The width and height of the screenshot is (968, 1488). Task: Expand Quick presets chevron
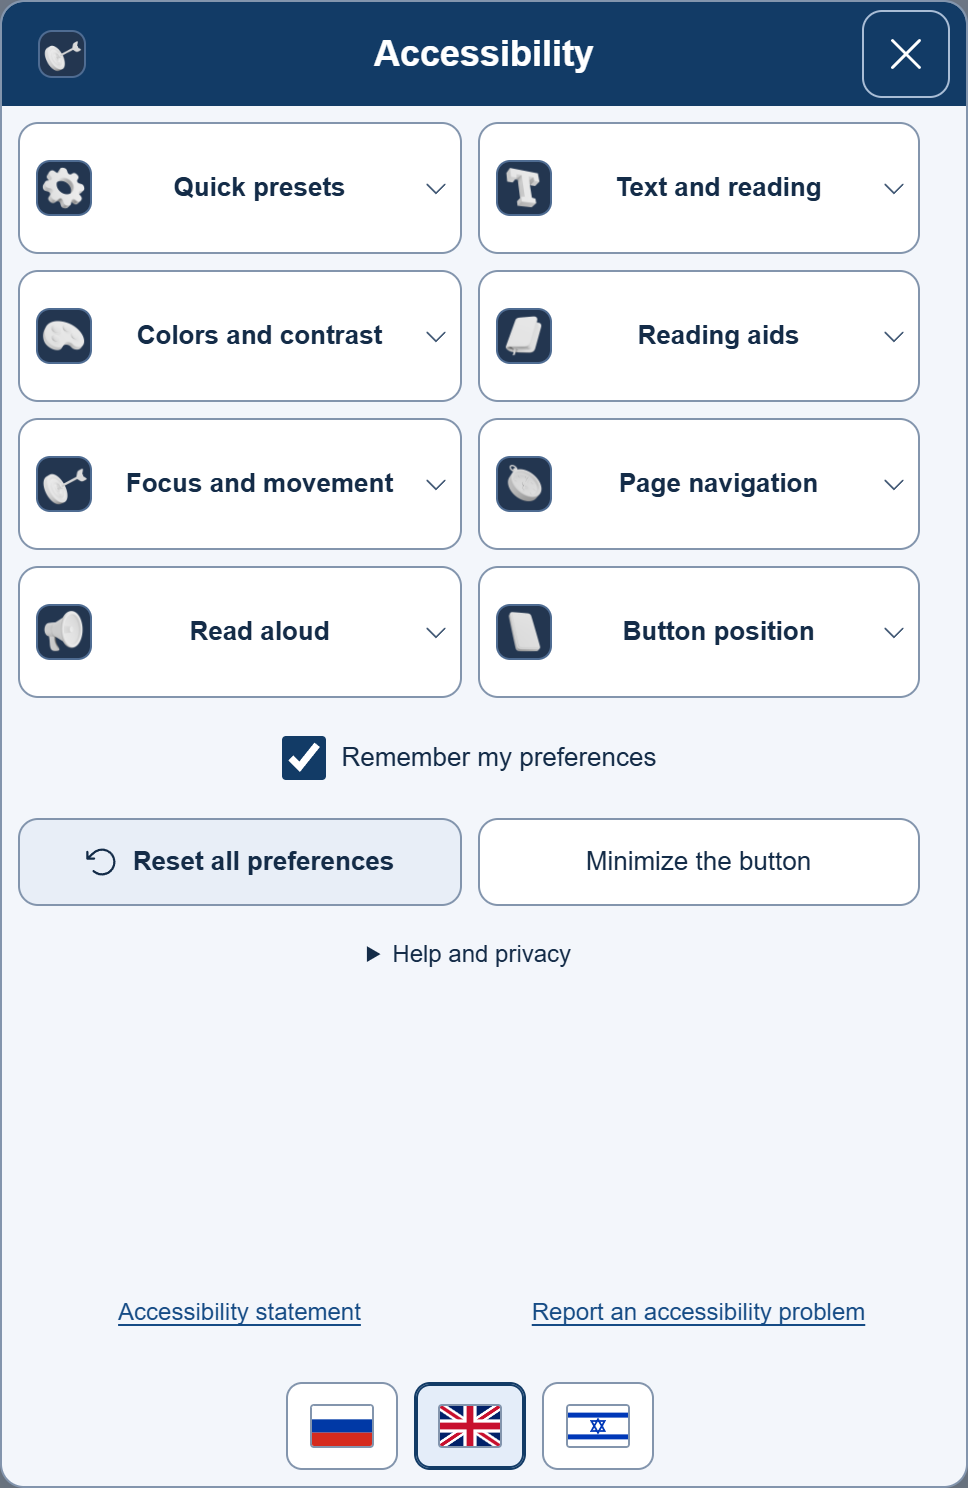pyautogui.click(x=436, y=188)
